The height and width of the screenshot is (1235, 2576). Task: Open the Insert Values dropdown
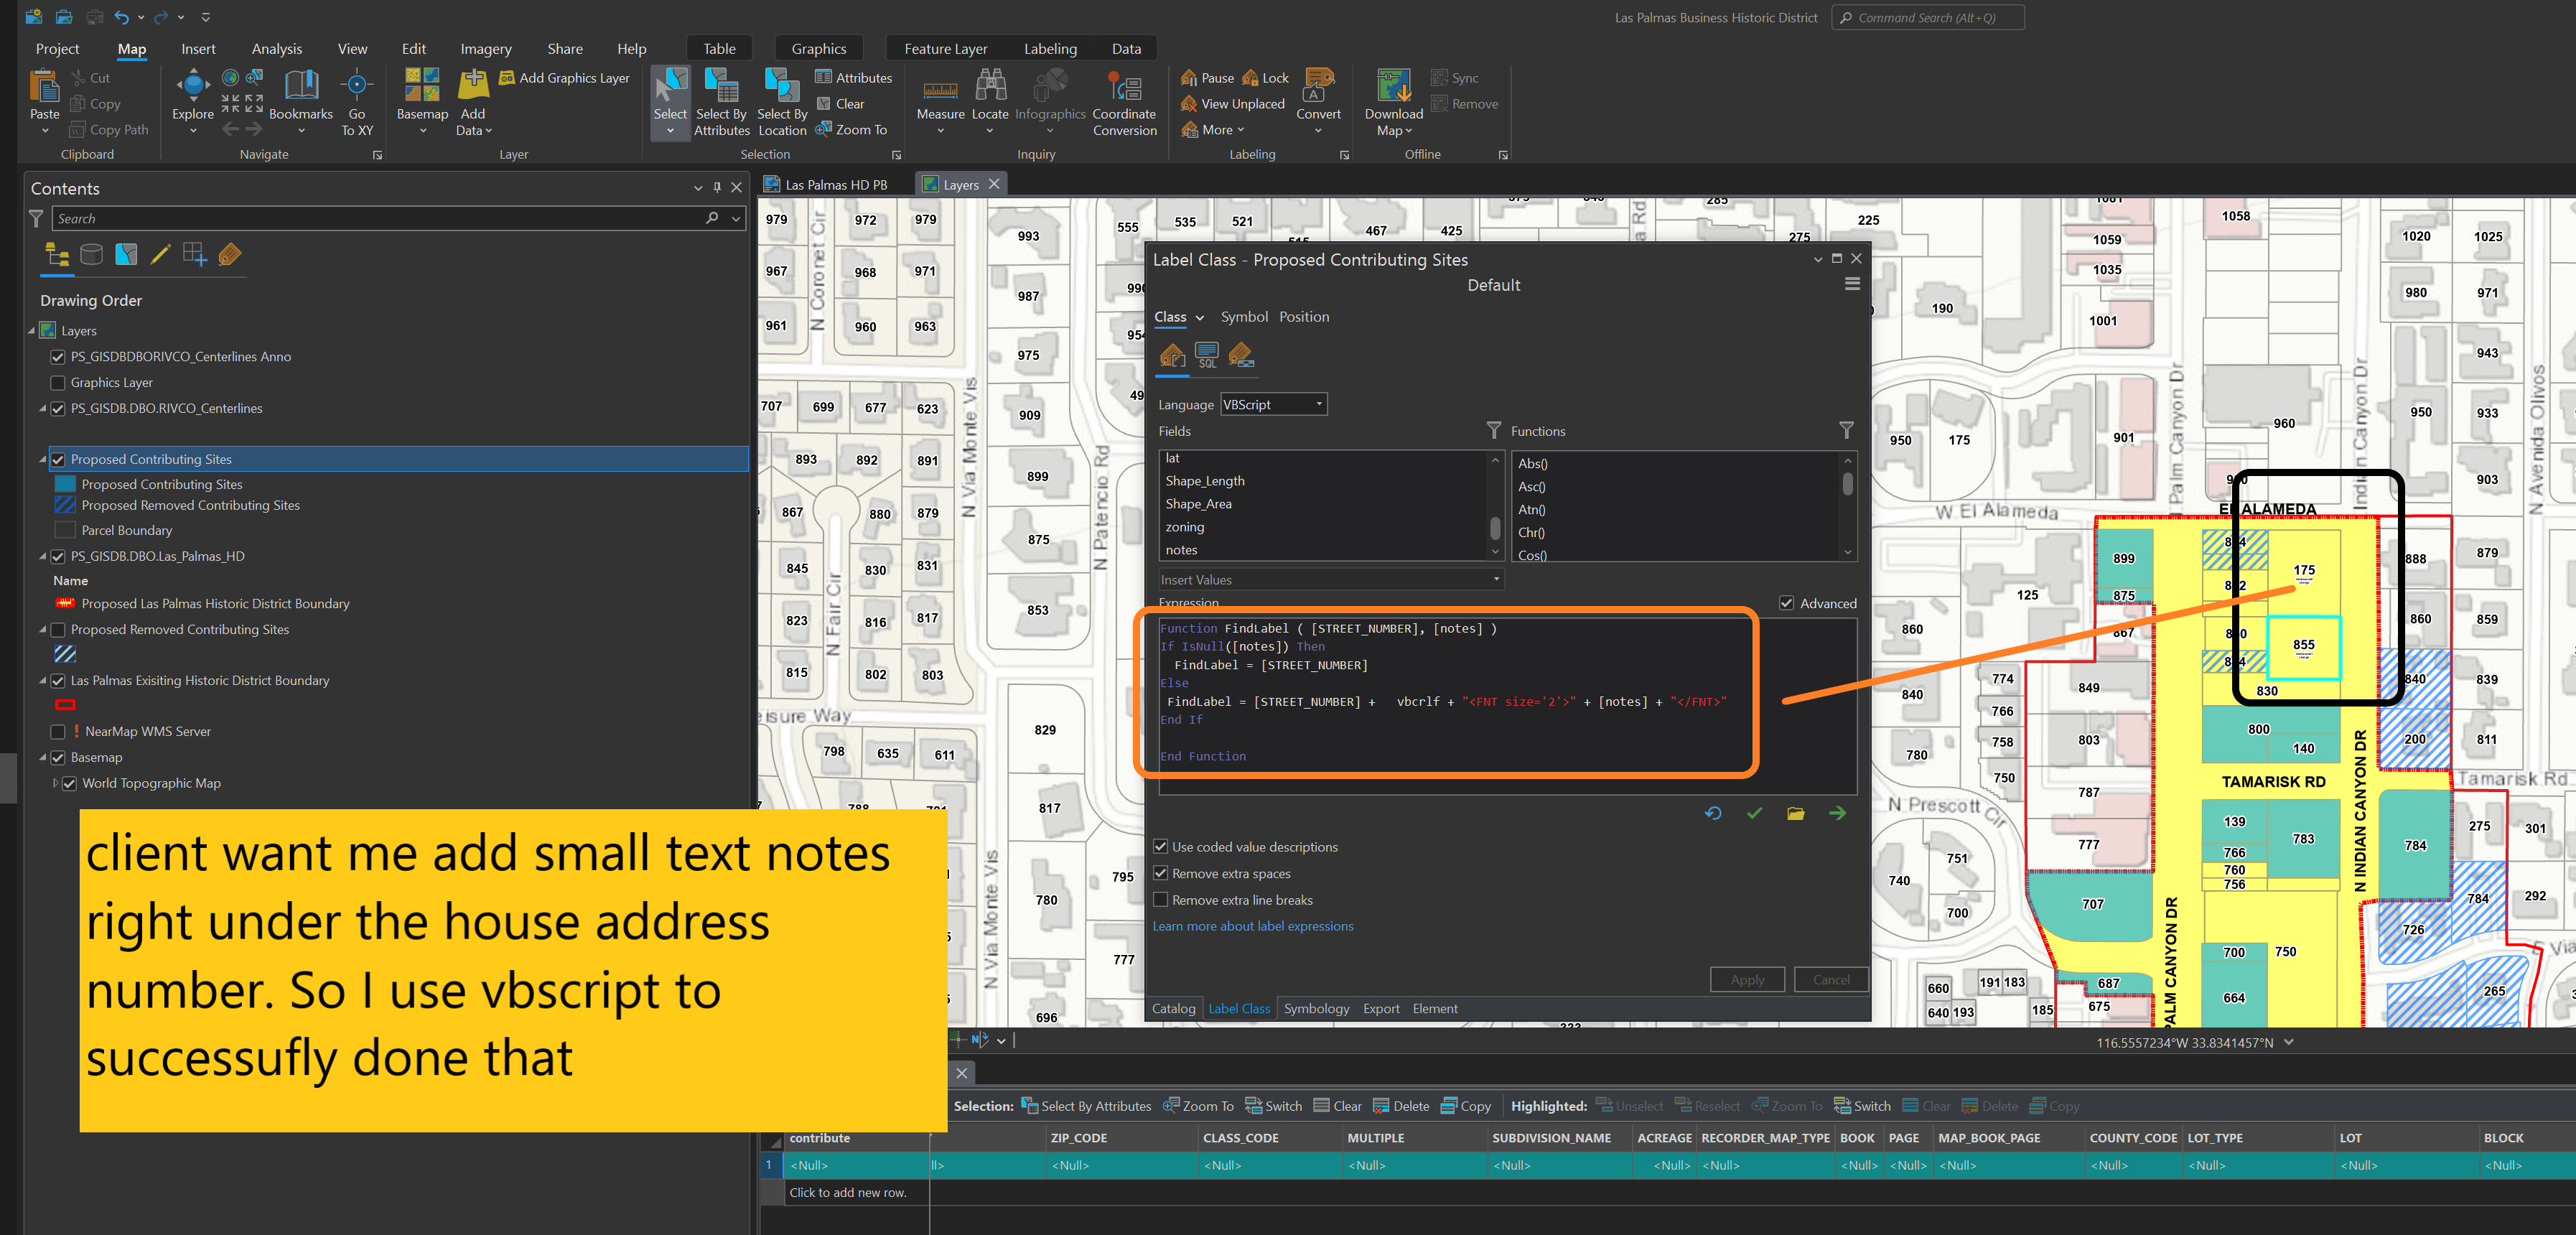pyautogui.click(x=1330, y=580)
